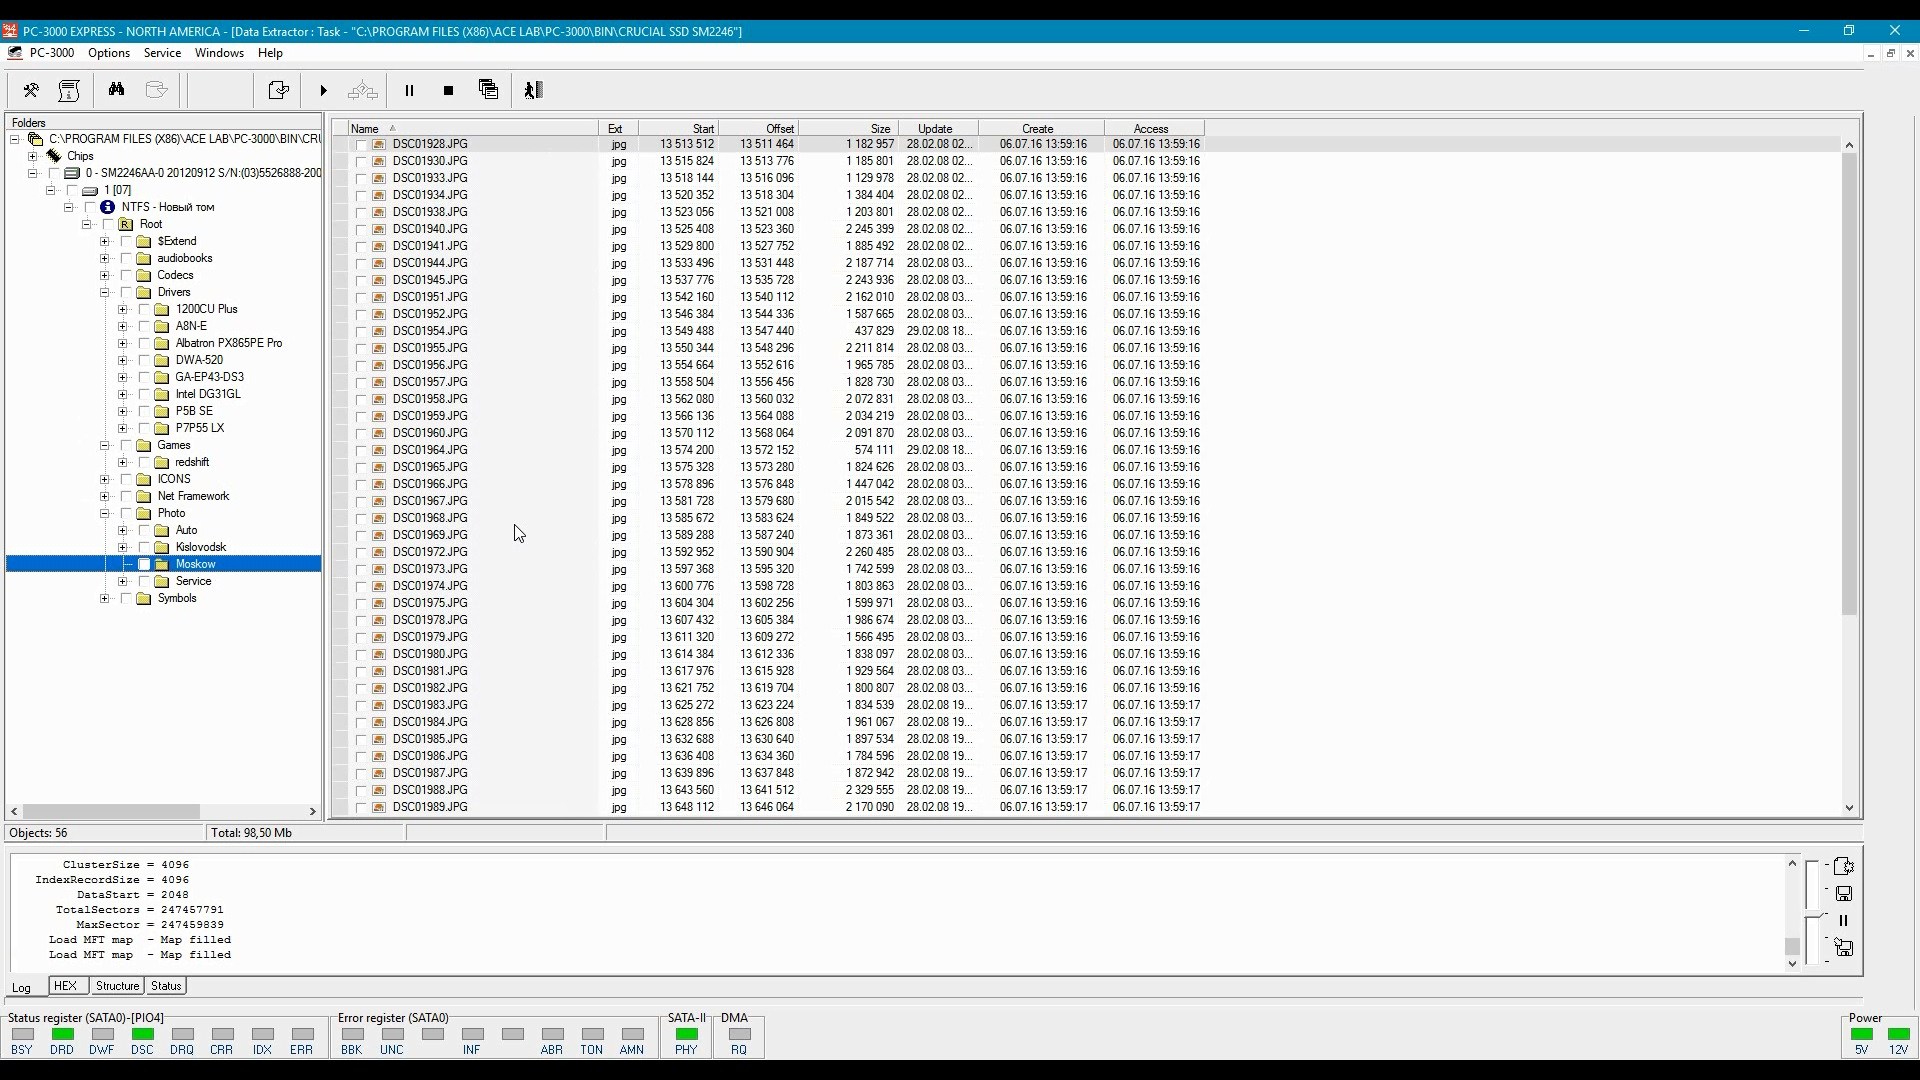Click the pause button in top toolbar
The image size is (1920, 1080).
point(409,91)
